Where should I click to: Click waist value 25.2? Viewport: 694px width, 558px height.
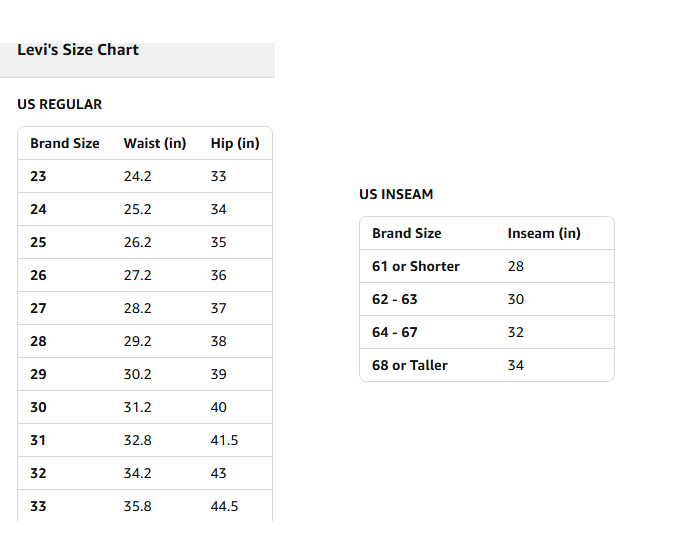coord(138,209)
